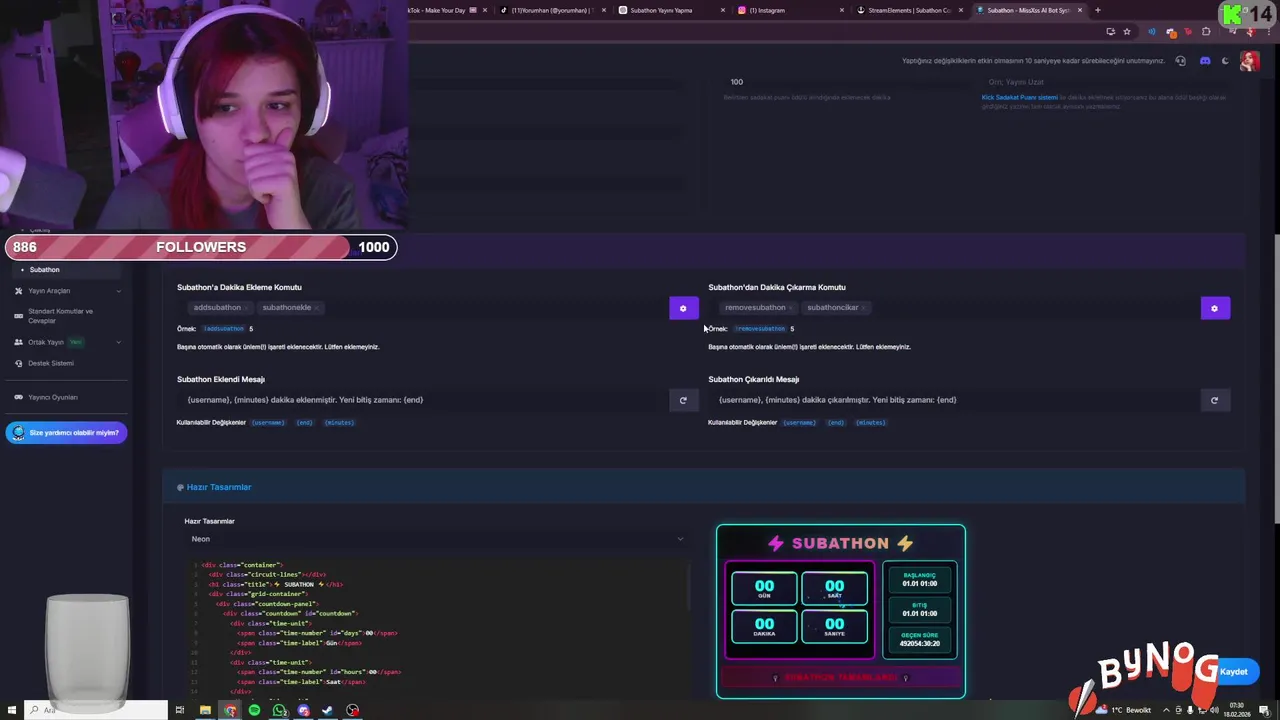
Task: Open File Explorer from the taskbar
Action: (205, 710)
